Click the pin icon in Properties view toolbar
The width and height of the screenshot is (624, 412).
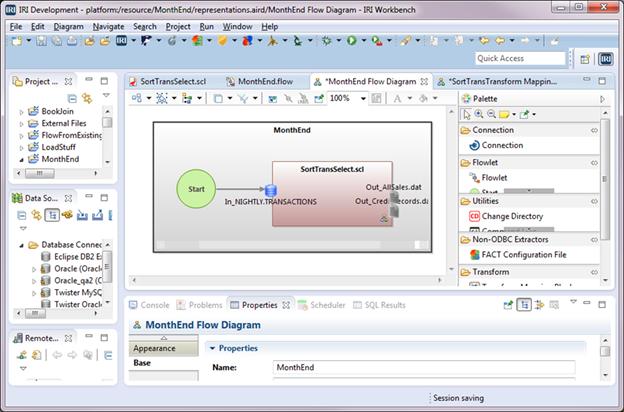pos(508,305)
